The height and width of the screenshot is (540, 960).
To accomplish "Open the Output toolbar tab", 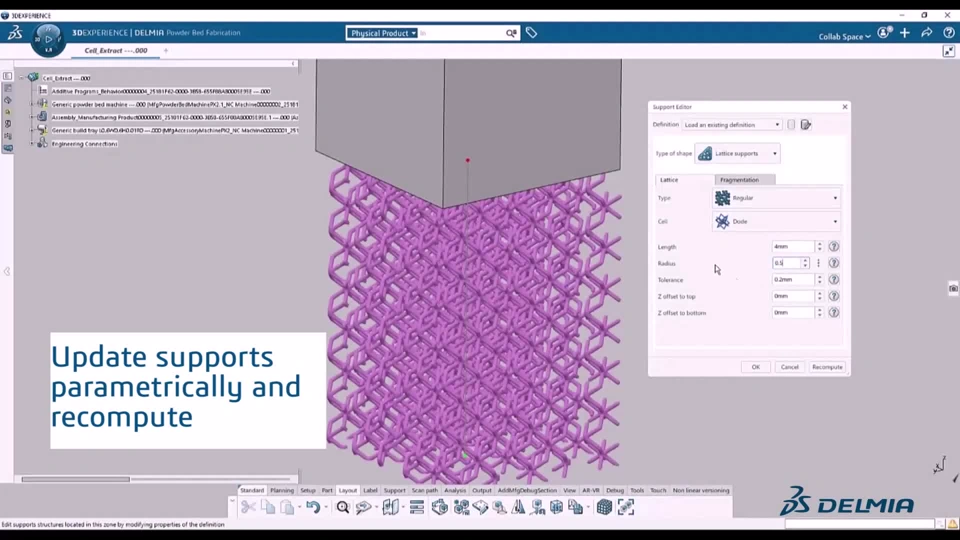I will tap(482, 490).
